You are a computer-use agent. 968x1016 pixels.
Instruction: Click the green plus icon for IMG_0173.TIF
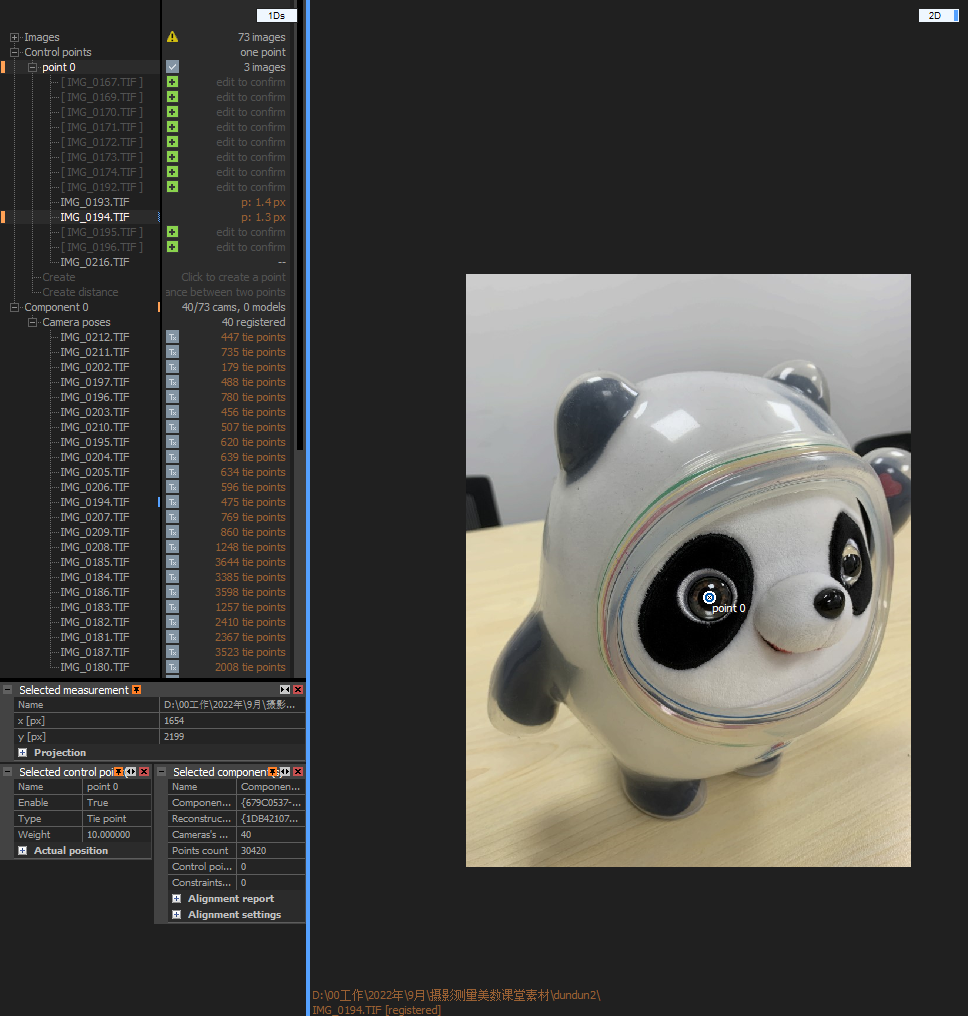(172, 157)
